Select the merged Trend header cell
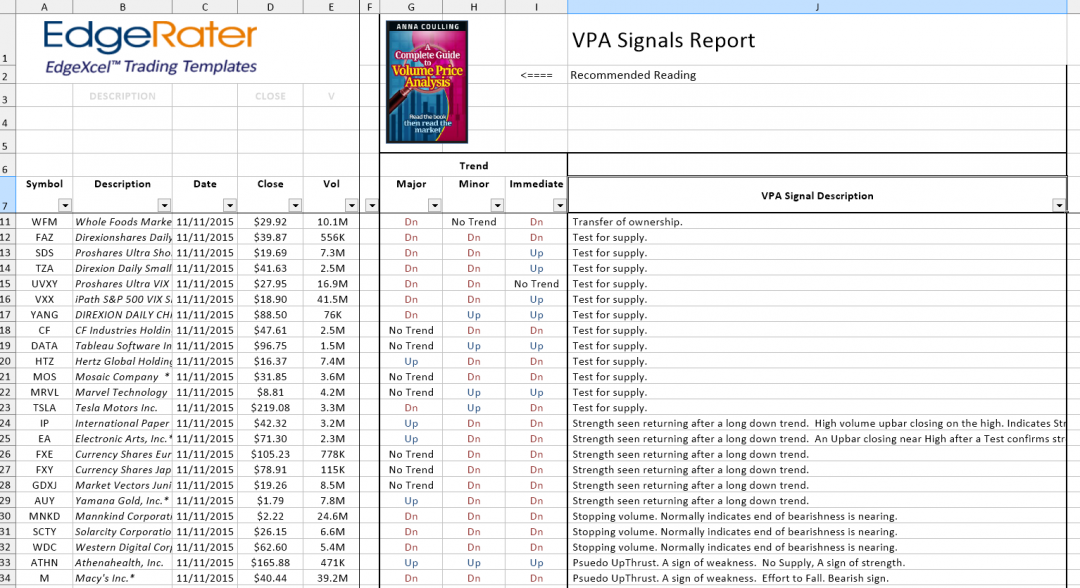This screenshot has height=588, width=1080. 473,166
